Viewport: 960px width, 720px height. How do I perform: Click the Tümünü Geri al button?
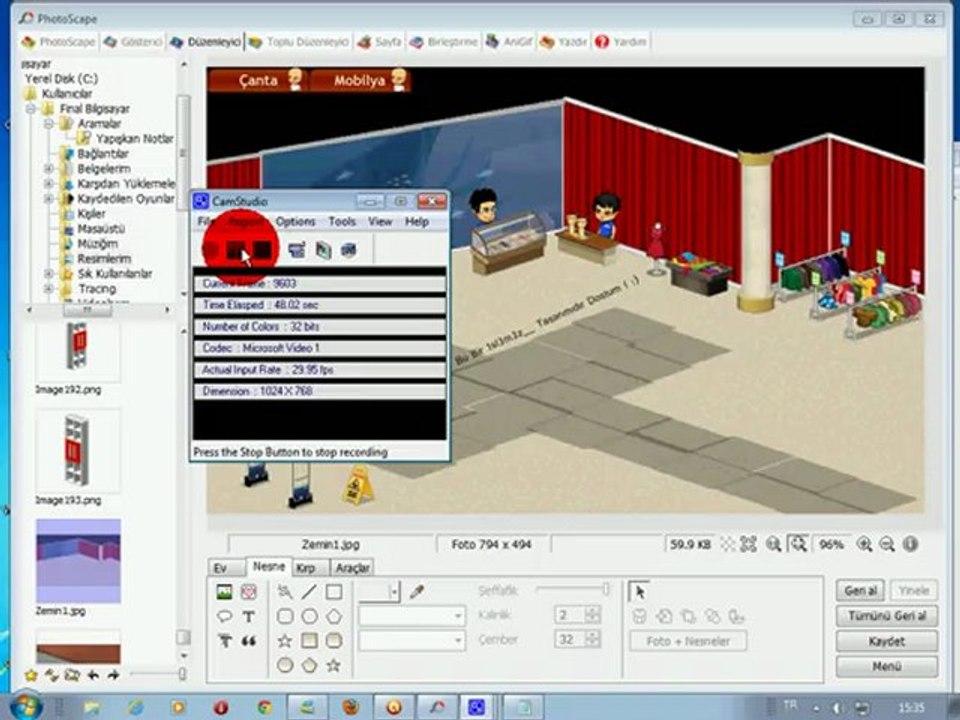click(x=887, y=616)
